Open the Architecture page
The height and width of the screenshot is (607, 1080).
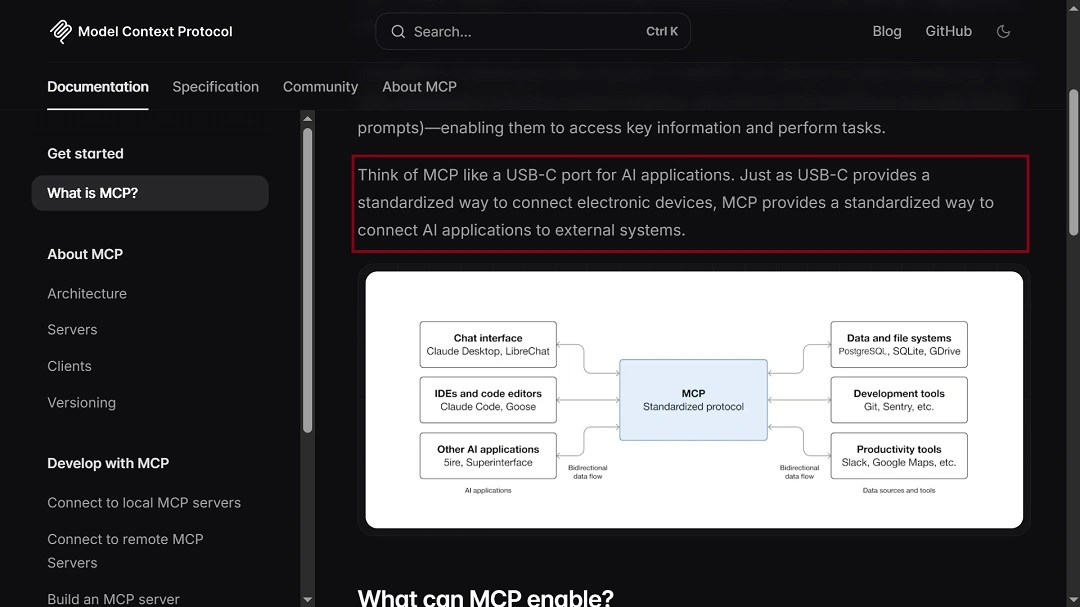[87, 293]
